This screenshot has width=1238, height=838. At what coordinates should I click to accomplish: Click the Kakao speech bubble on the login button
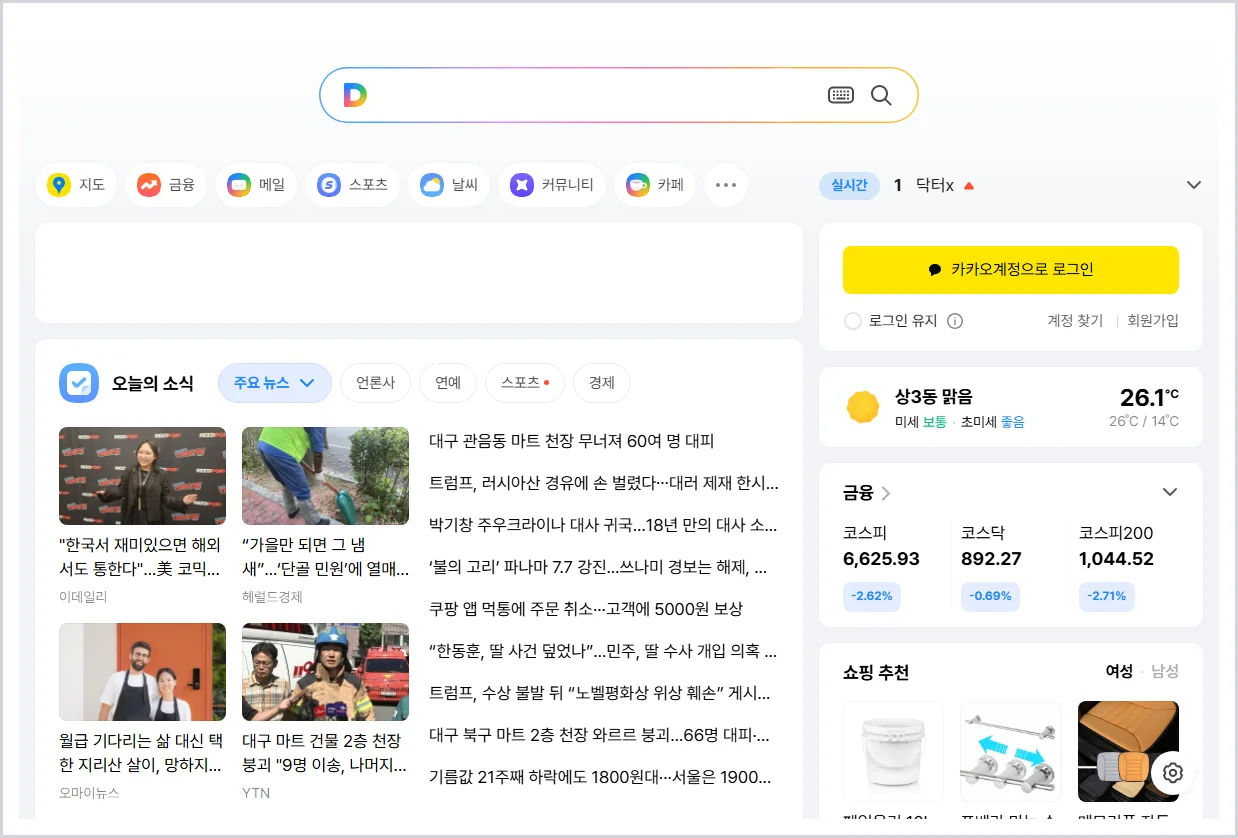pyautogui.click(x=935, y=270)
